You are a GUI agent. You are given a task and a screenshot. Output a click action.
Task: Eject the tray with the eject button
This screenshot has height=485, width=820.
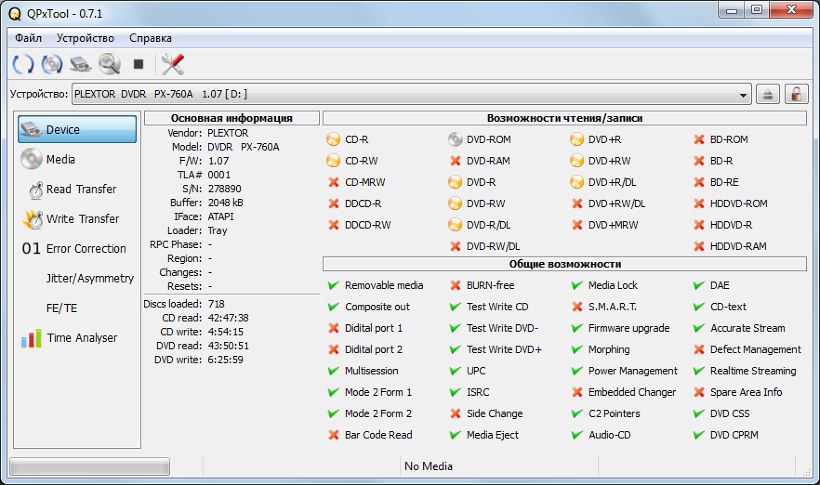coord(768,94)
